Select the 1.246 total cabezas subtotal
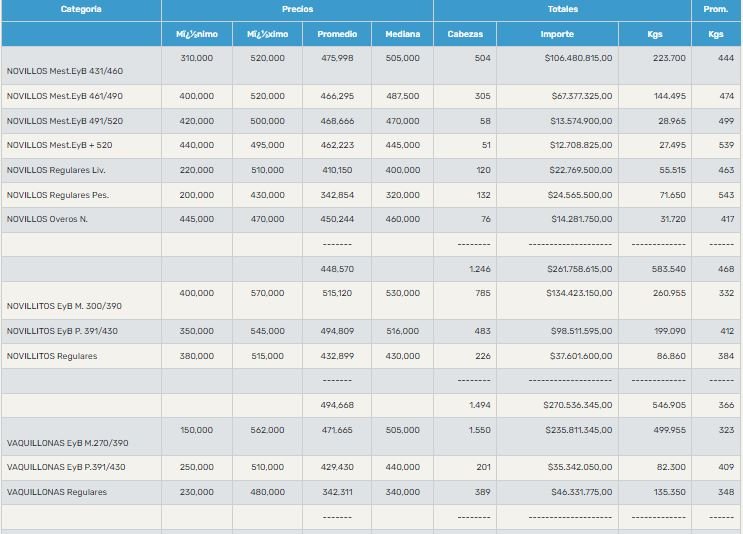Viewport: 743px width, 534px height. (x=479, y=269)
